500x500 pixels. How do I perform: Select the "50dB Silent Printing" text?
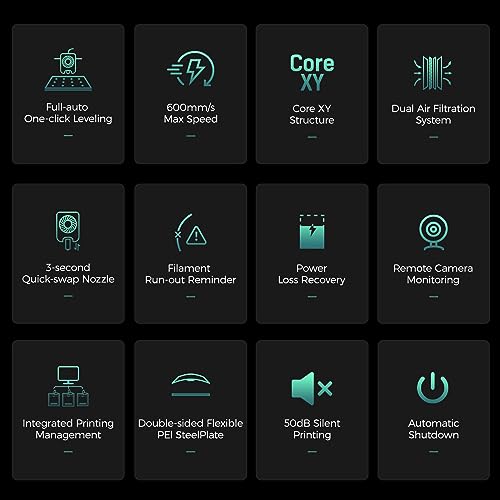[312, 429]
